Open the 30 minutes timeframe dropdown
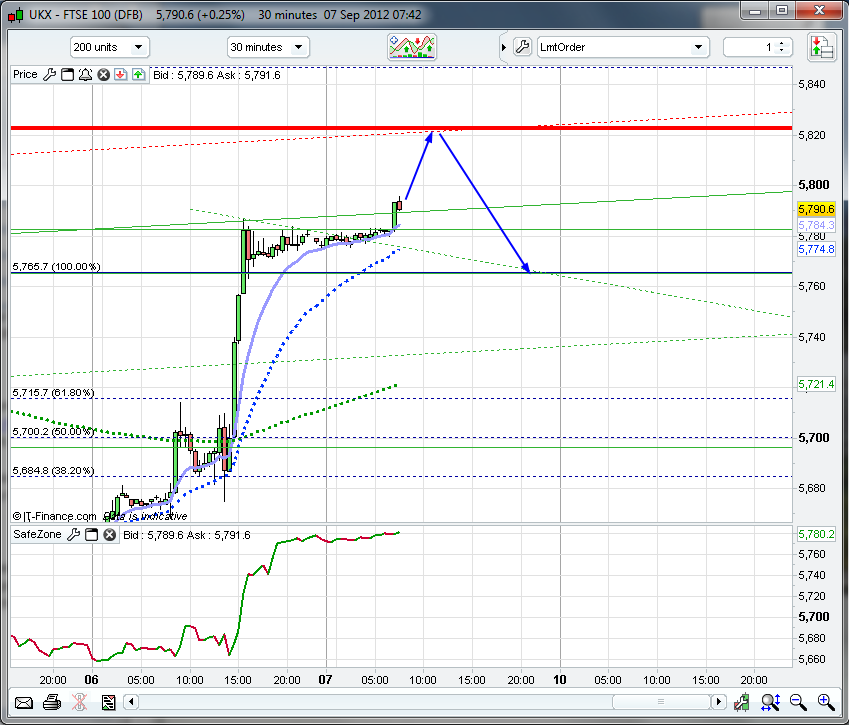The image size is (849, 725). click(x=267, y=47)
